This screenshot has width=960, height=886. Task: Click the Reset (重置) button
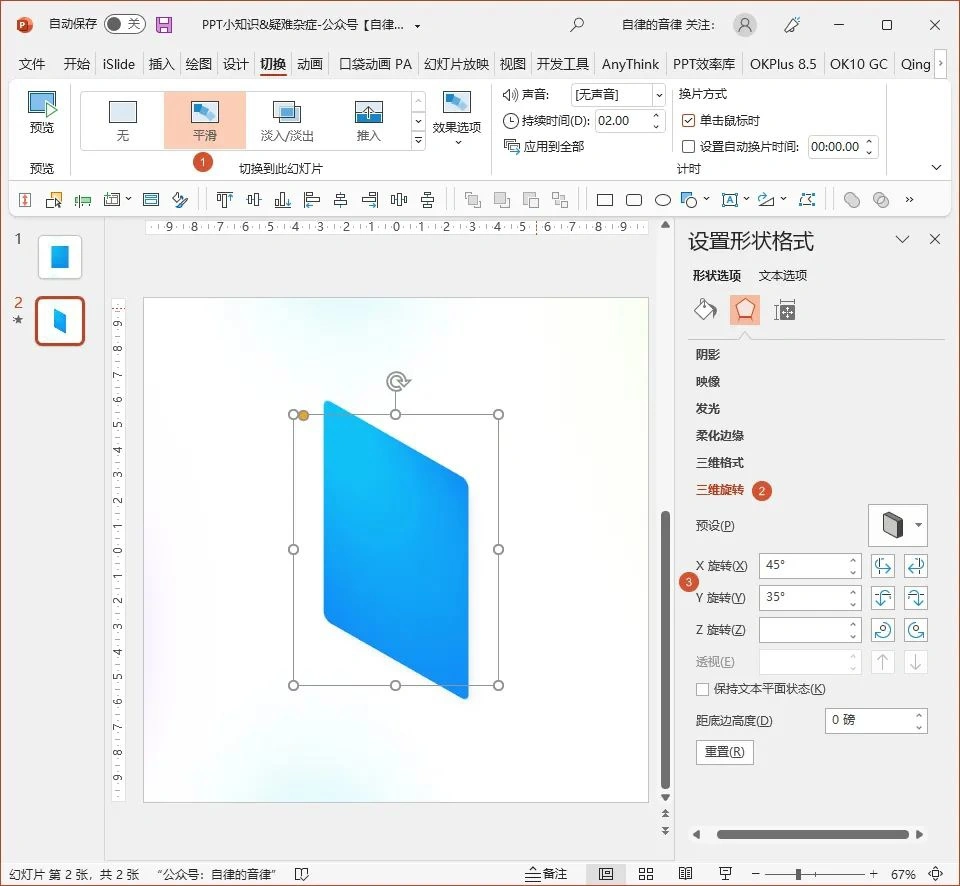(724, 752)
